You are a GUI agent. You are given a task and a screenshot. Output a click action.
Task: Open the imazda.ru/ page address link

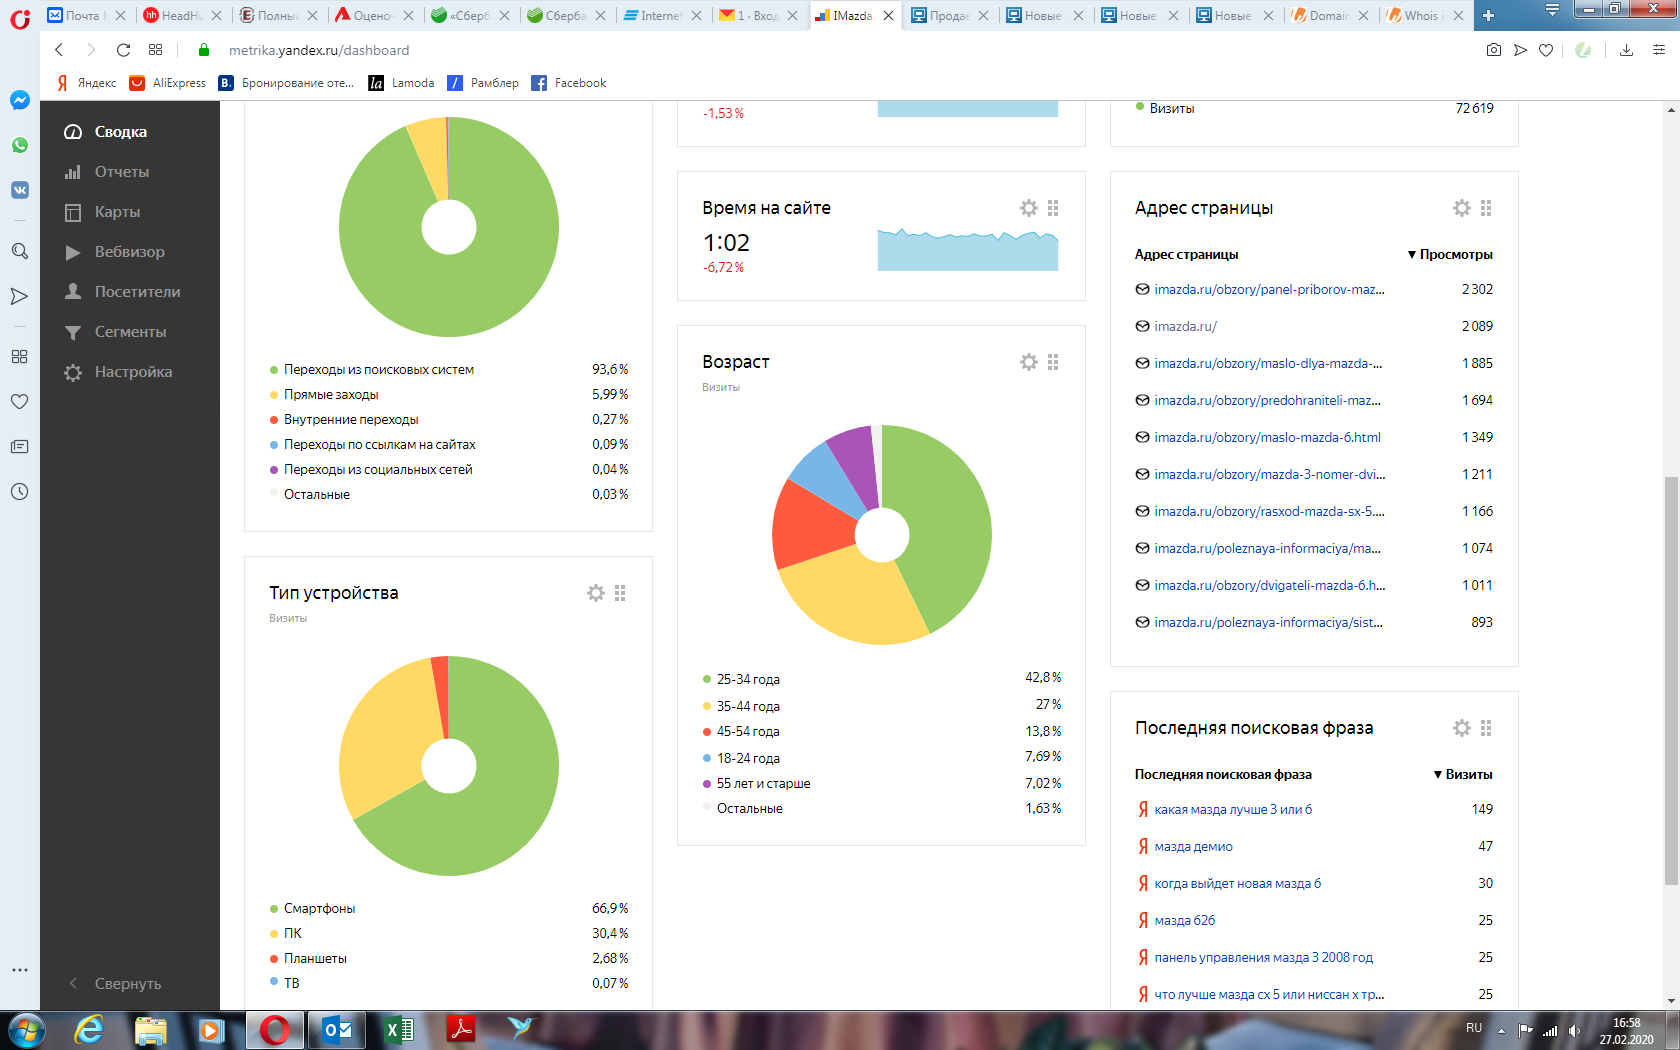tap(1185, 326)
